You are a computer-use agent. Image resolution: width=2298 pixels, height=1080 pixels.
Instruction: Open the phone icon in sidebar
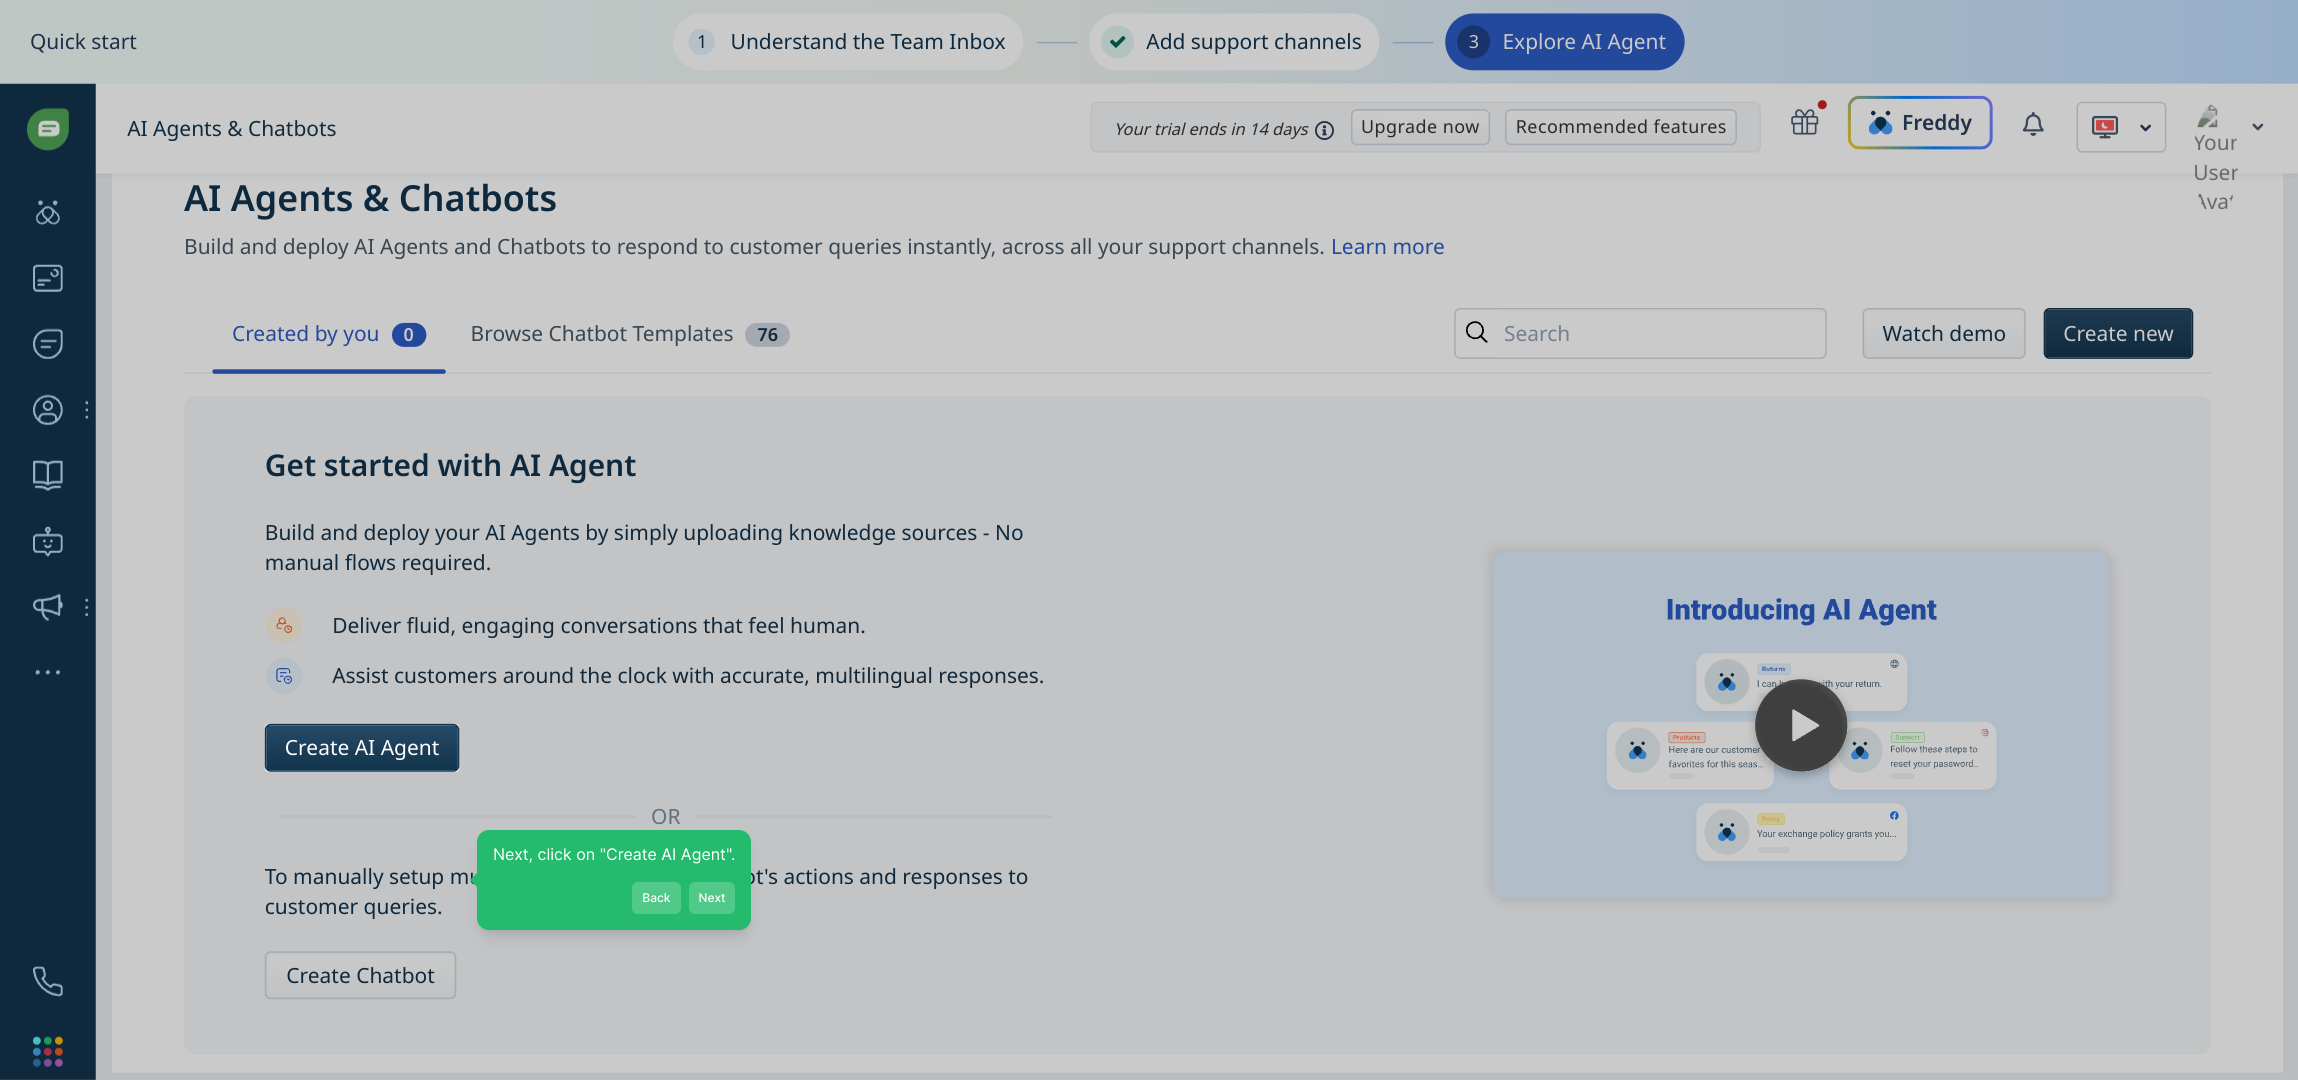[47, 981]
